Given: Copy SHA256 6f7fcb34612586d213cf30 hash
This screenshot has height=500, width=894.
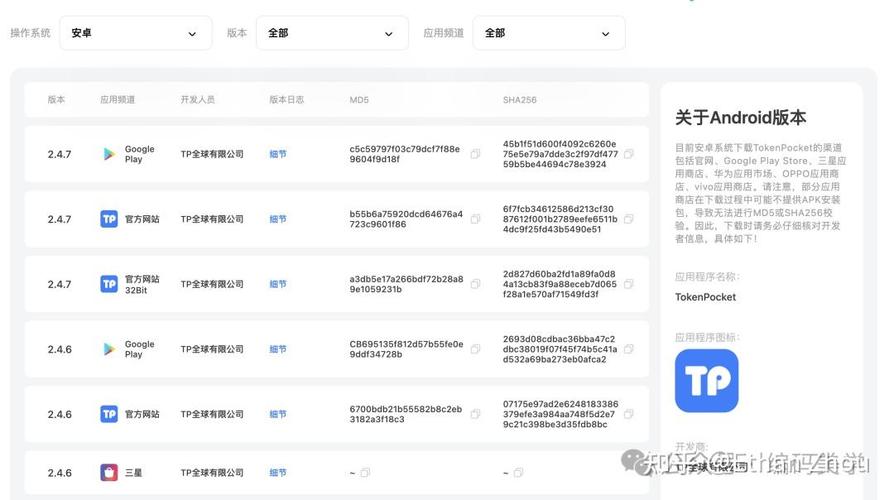Looking at the screenshot, I should [628, 219].
